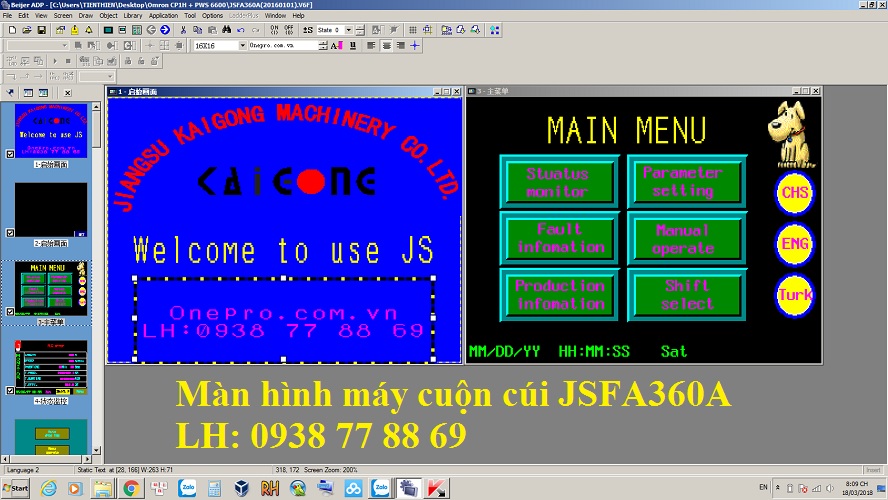Click the text color A icon

pos(336,46)
